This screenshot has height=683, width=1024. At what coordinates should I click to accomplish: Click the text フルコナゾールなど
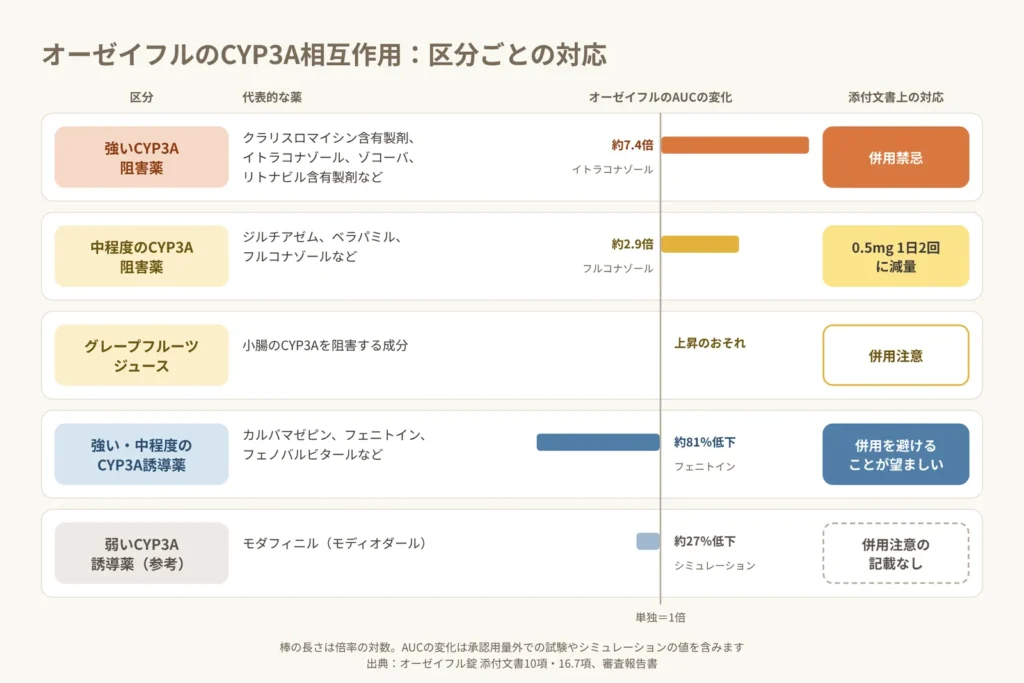[300, 257]
